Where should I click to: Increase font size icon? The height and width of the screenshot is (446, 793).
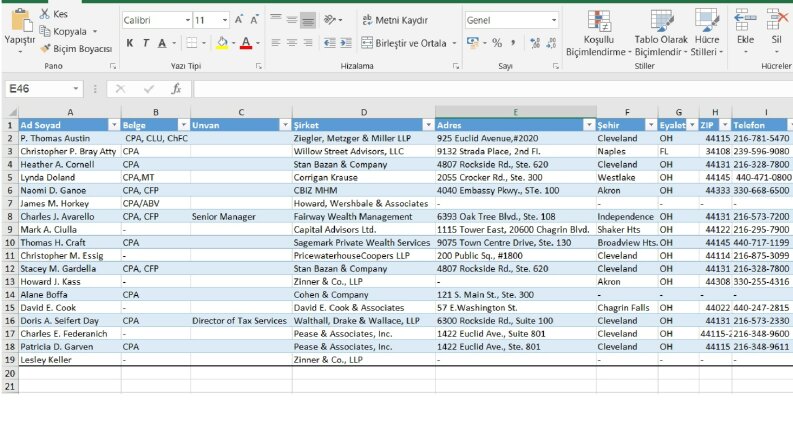239,20
